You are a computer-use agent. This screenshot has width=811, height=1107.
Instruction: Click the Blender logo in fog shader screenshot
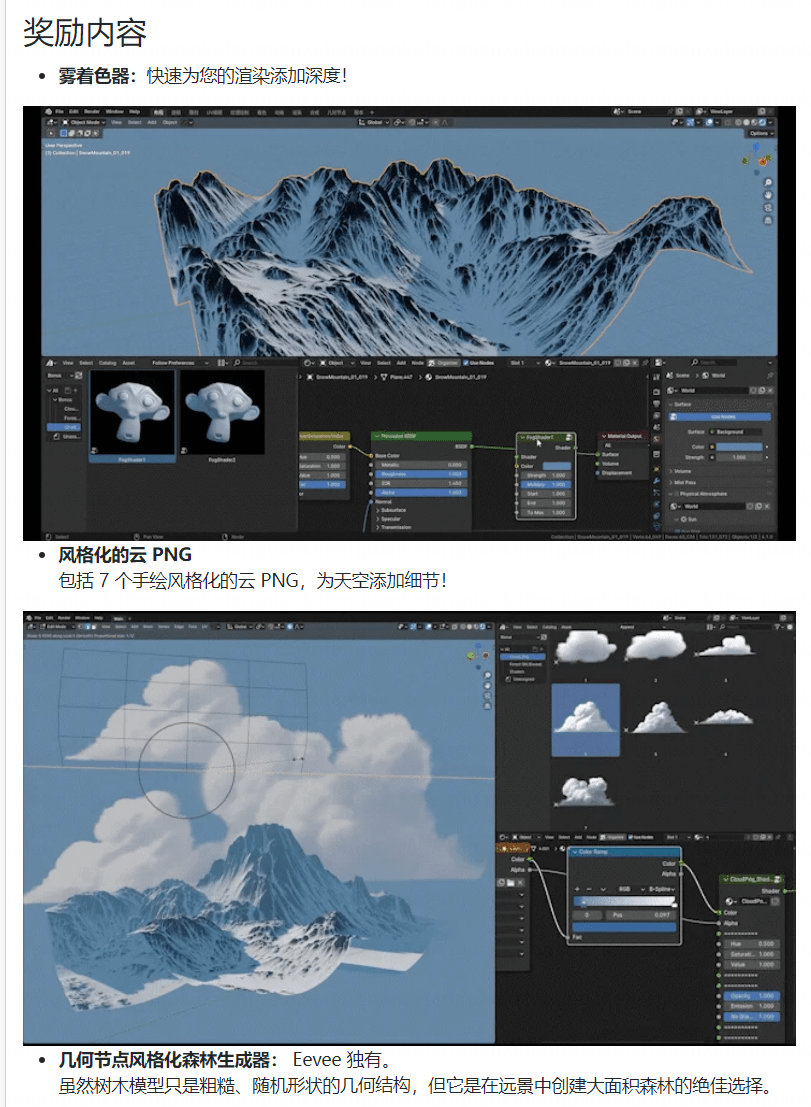(49, 112)
